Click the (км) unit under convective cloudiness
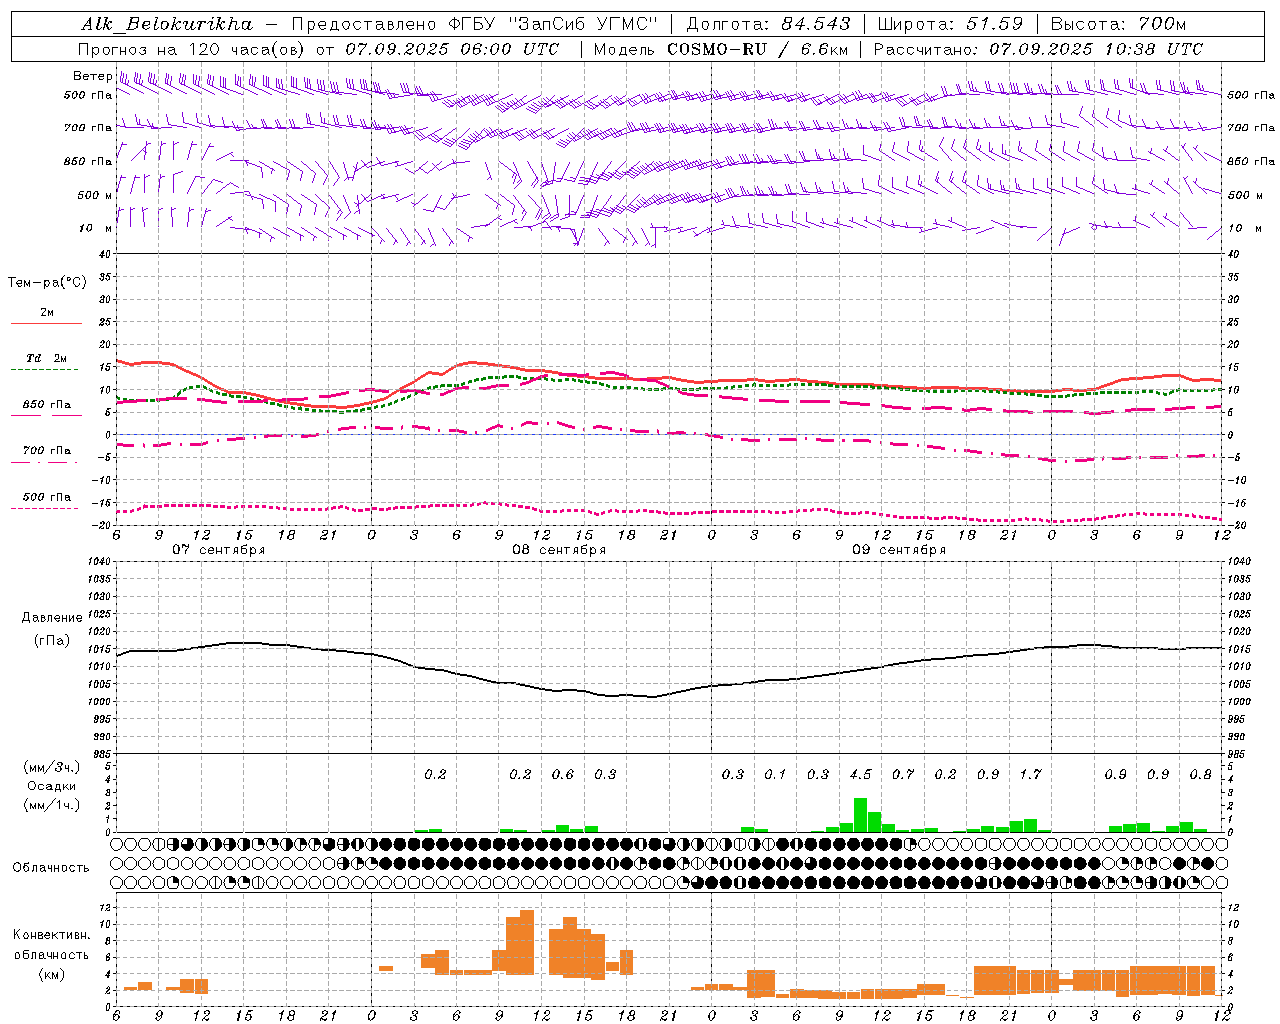Image resolution: width=1280 pixels, height=1024 pixels. [x=52, y=974]
